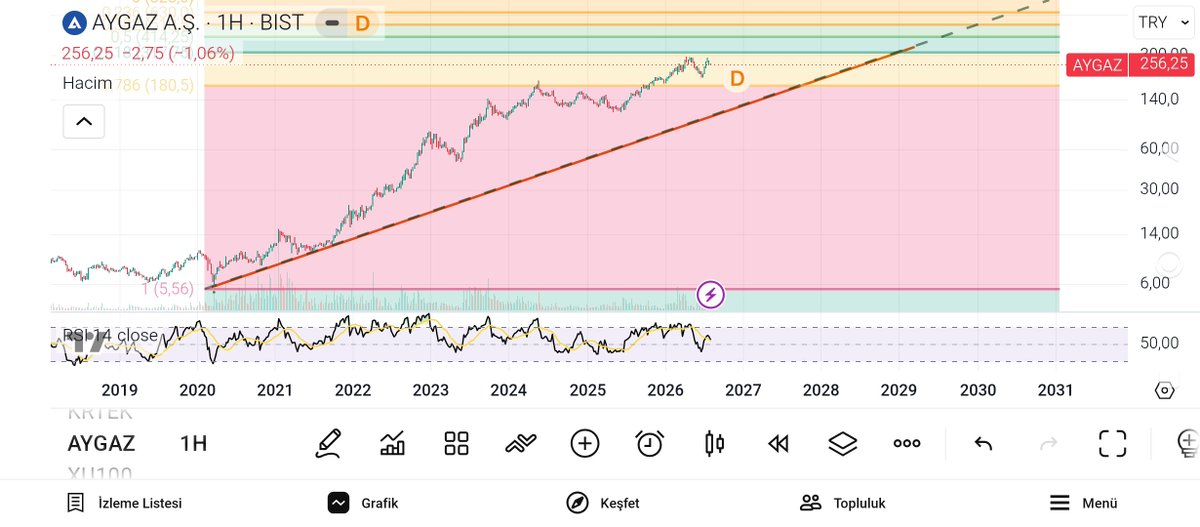The image size is (1200, 527).
Task: Tap the 2023 year on time axis
Action: click(x=430, y=390)
